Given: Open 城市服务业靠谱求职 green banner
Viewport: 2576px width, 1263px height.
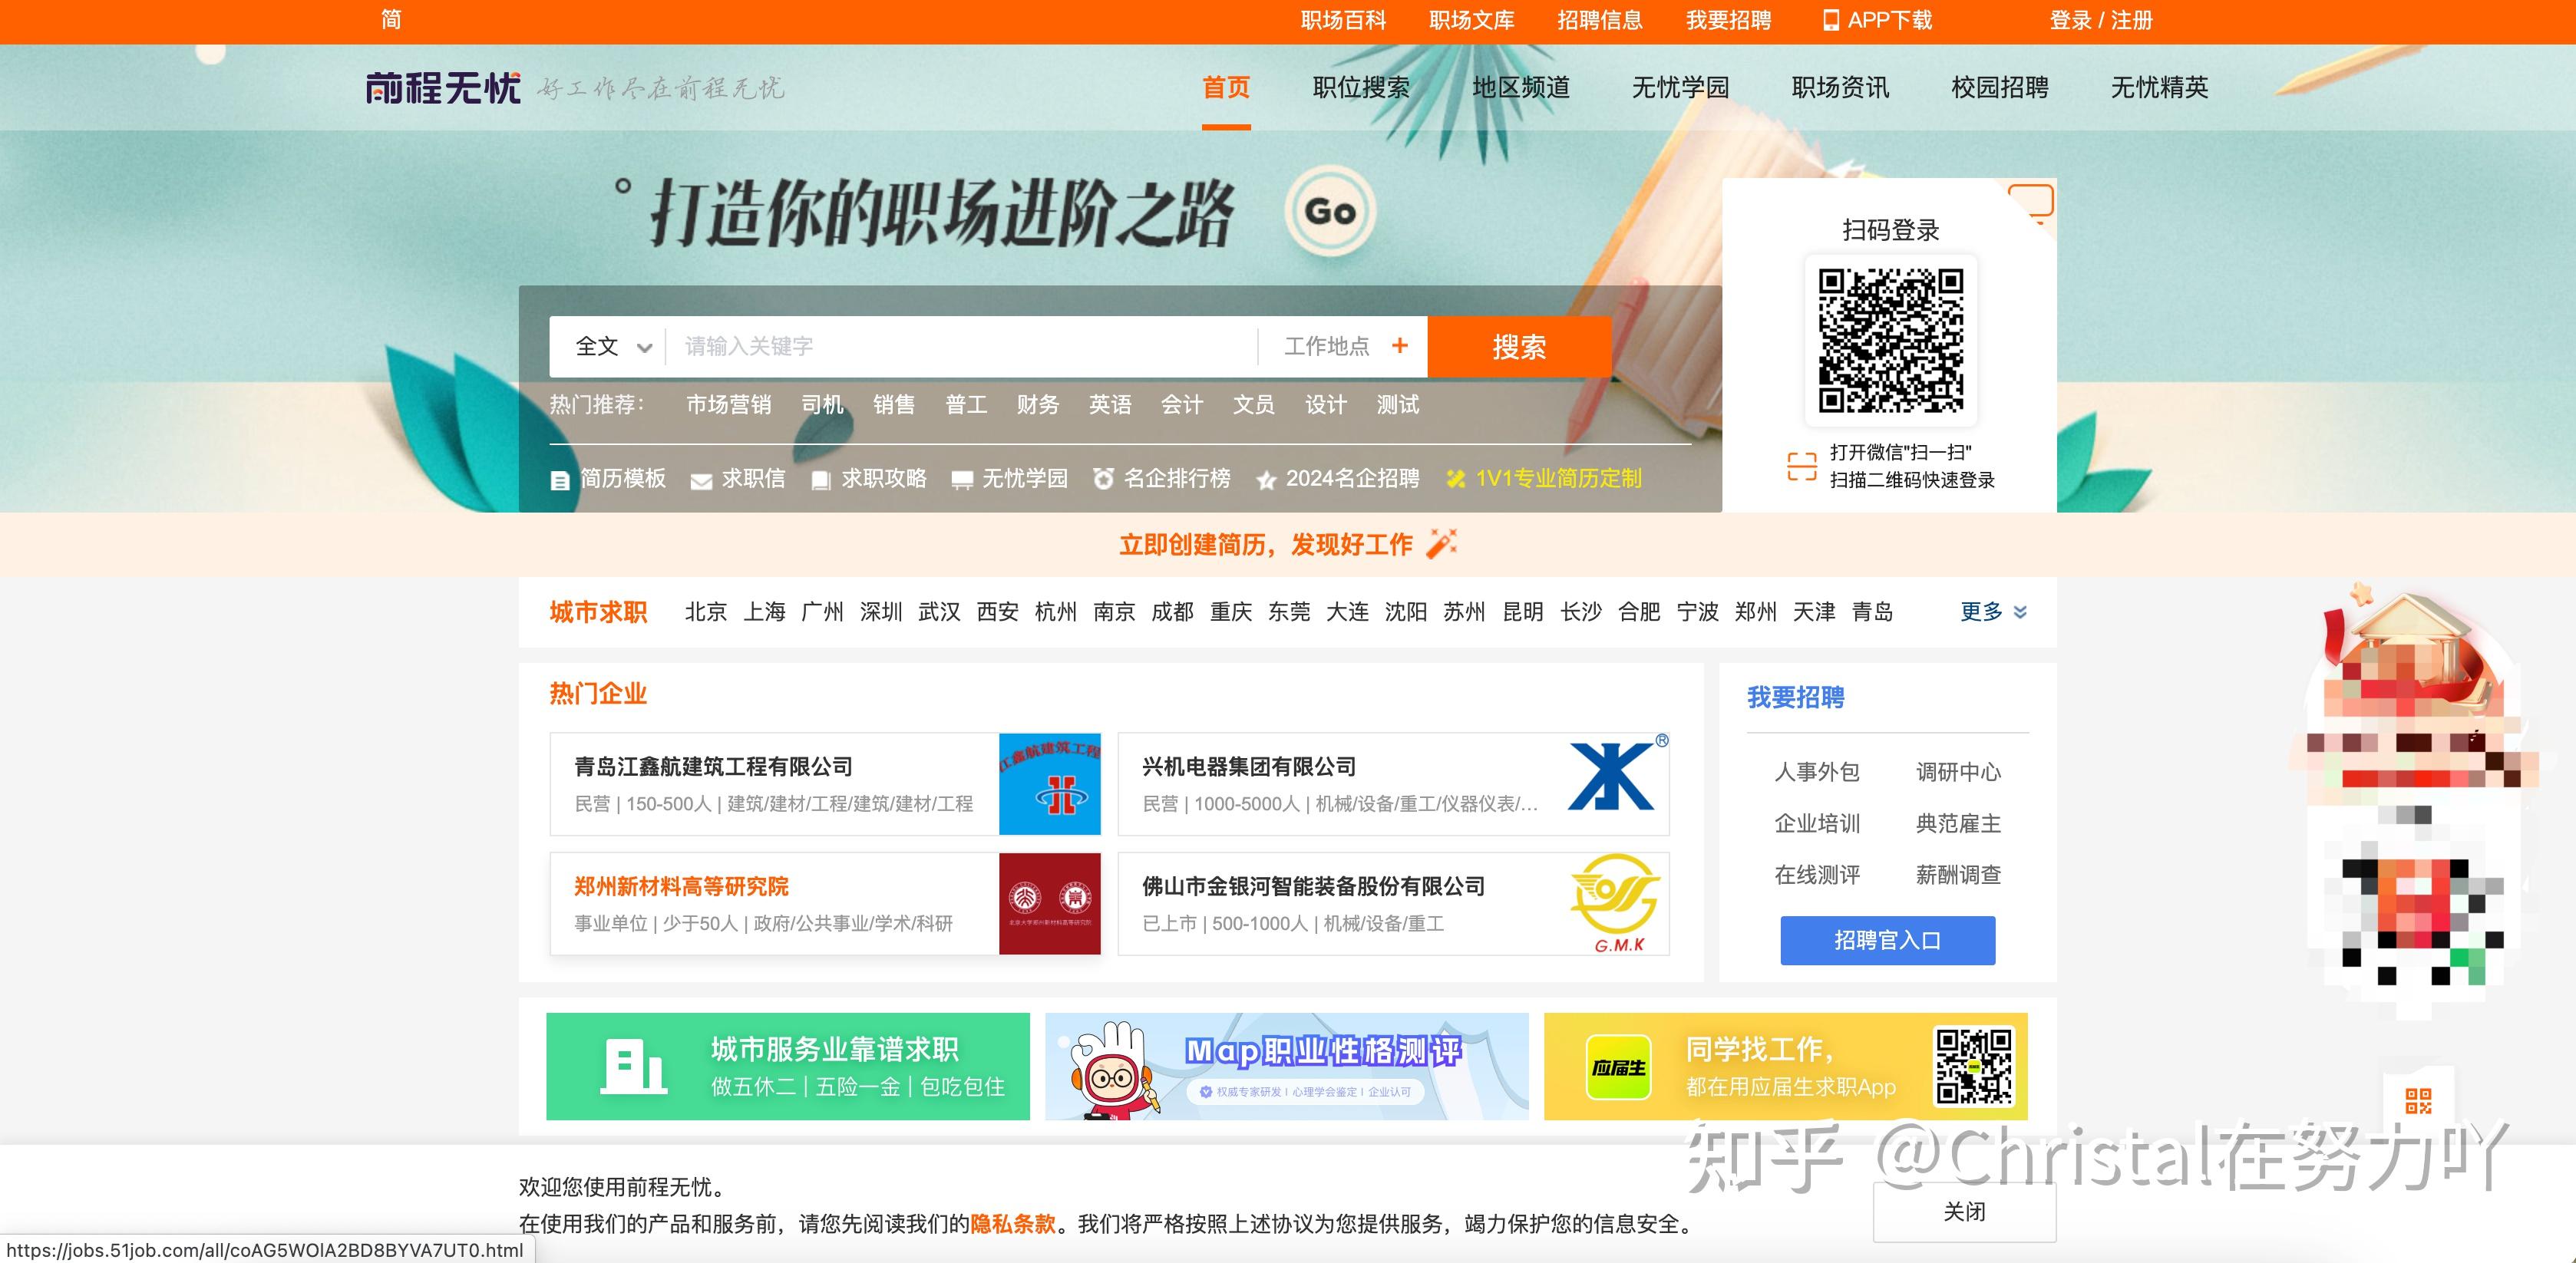Looking at the screenshot, I should 788,1066.
